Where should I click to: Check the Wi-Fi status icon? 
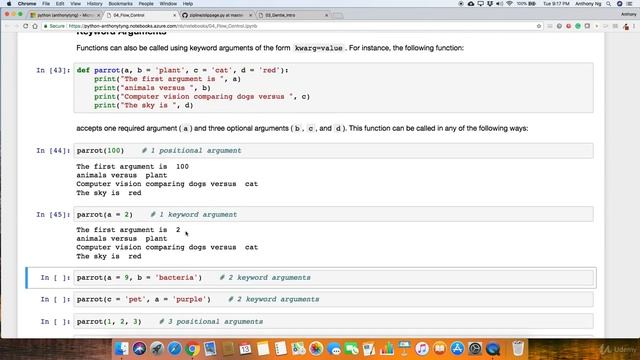click(x=509, y=4)
